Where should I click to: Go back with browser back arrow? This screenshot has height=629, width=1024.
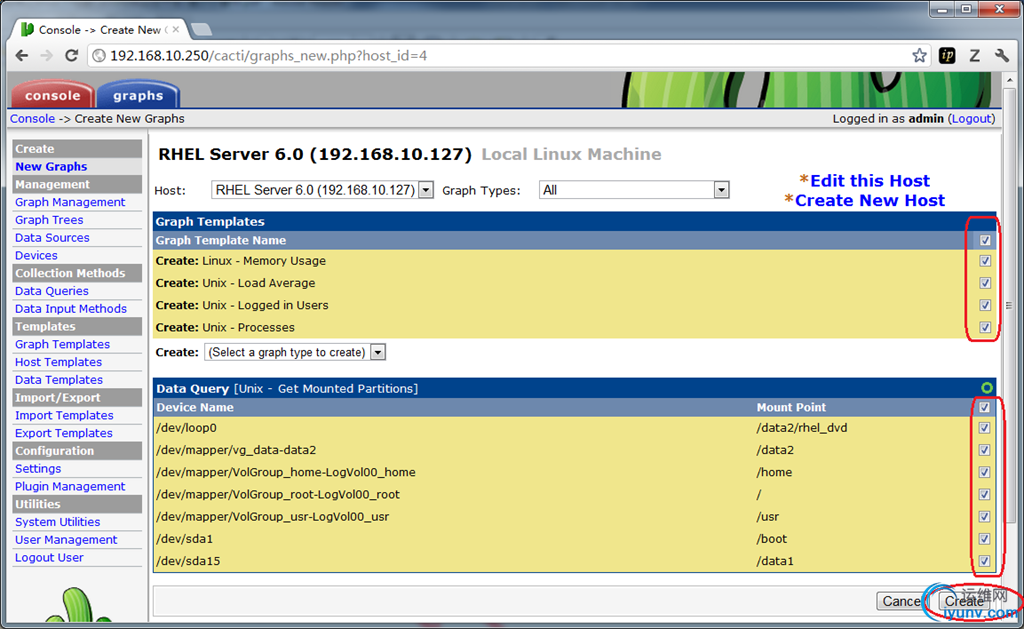22,56
